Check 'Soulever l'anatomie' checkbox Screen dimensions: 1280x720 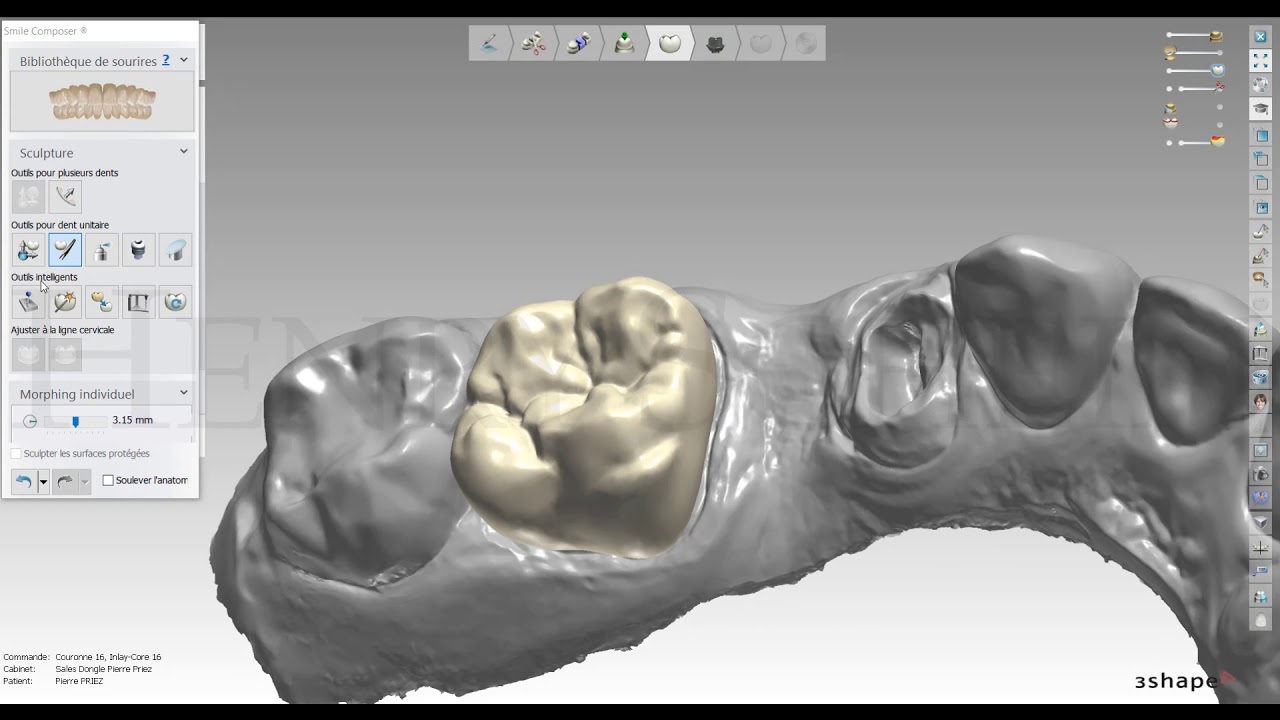[108, 480]
